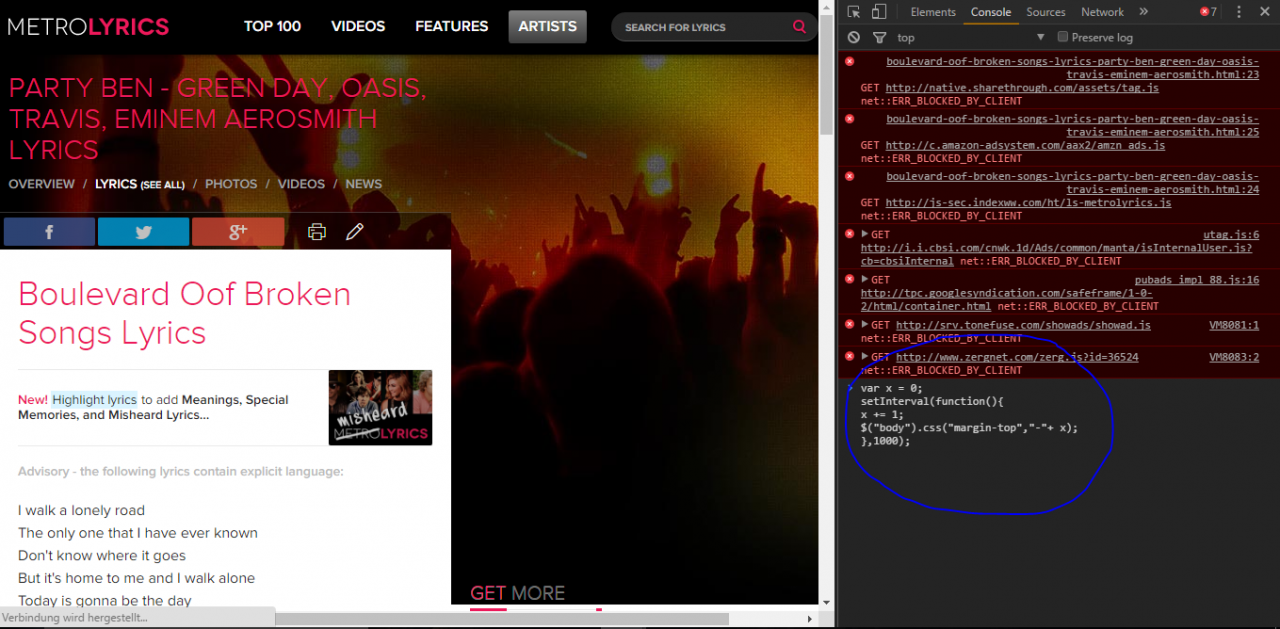
Task: Expand the GET error for showad.js
Action: coord(865,325)
